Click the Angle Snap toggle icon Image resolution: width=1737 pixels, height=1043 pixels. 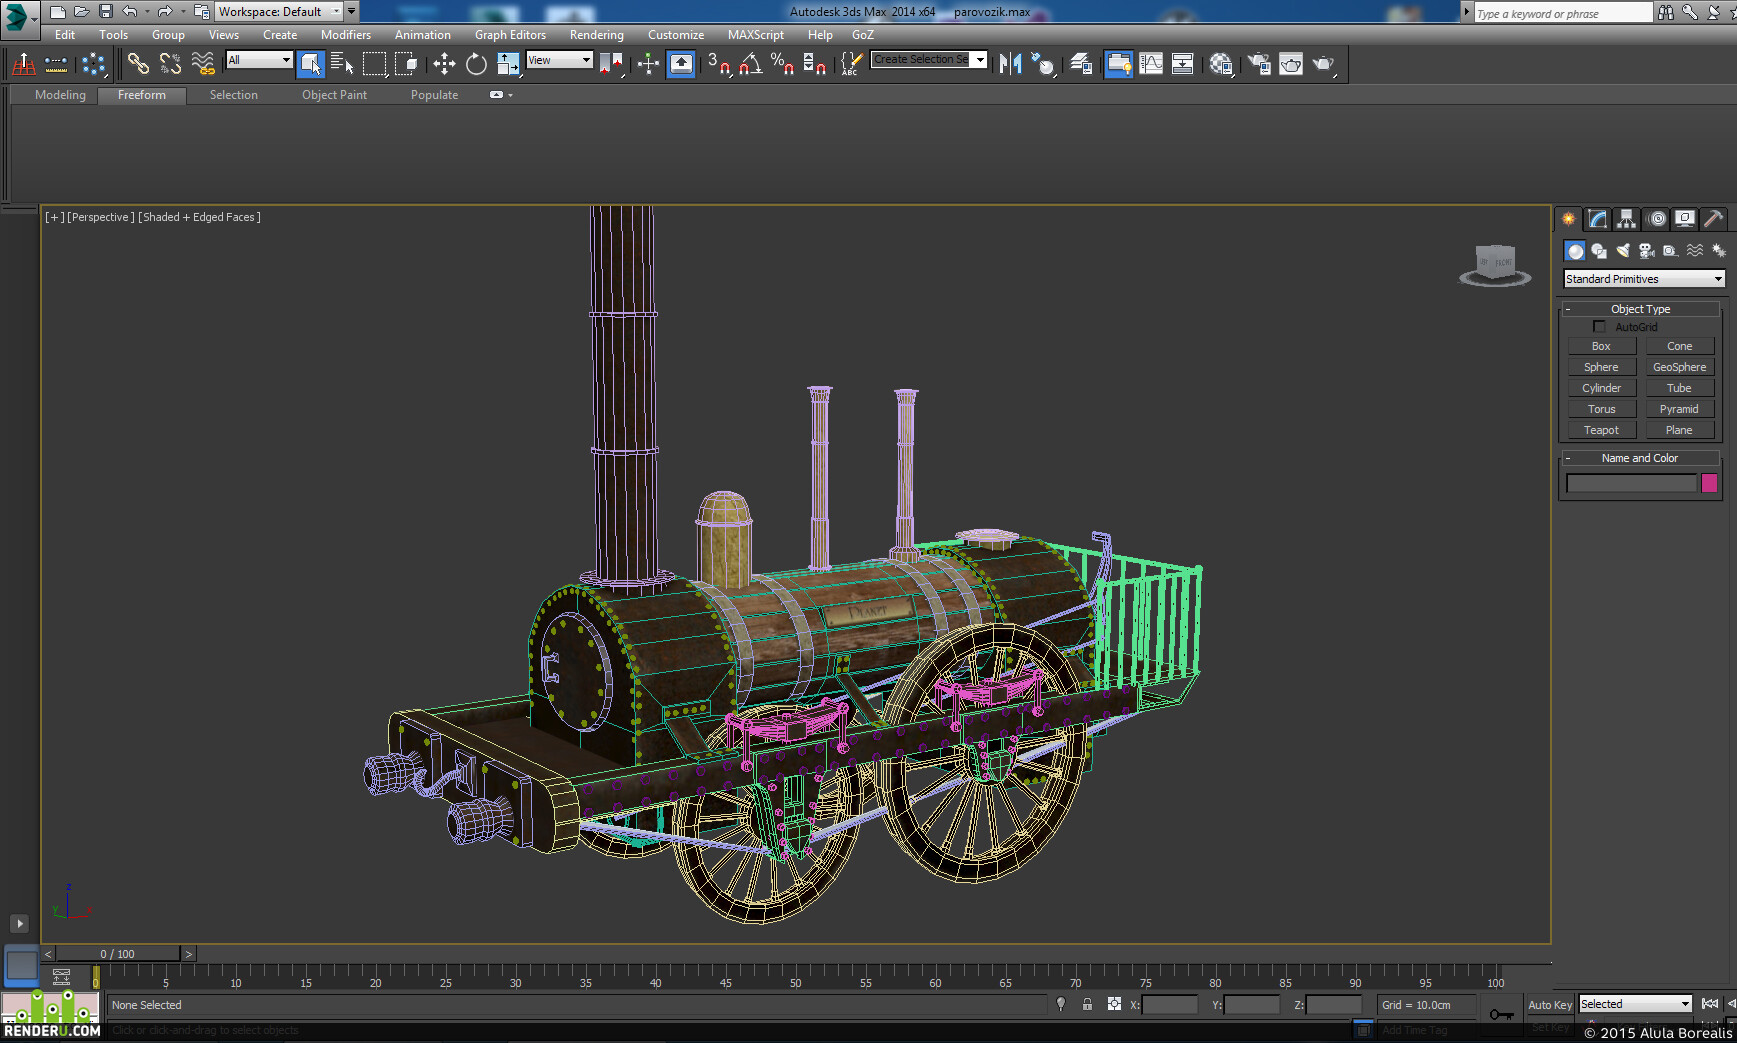tap(750, 64)
